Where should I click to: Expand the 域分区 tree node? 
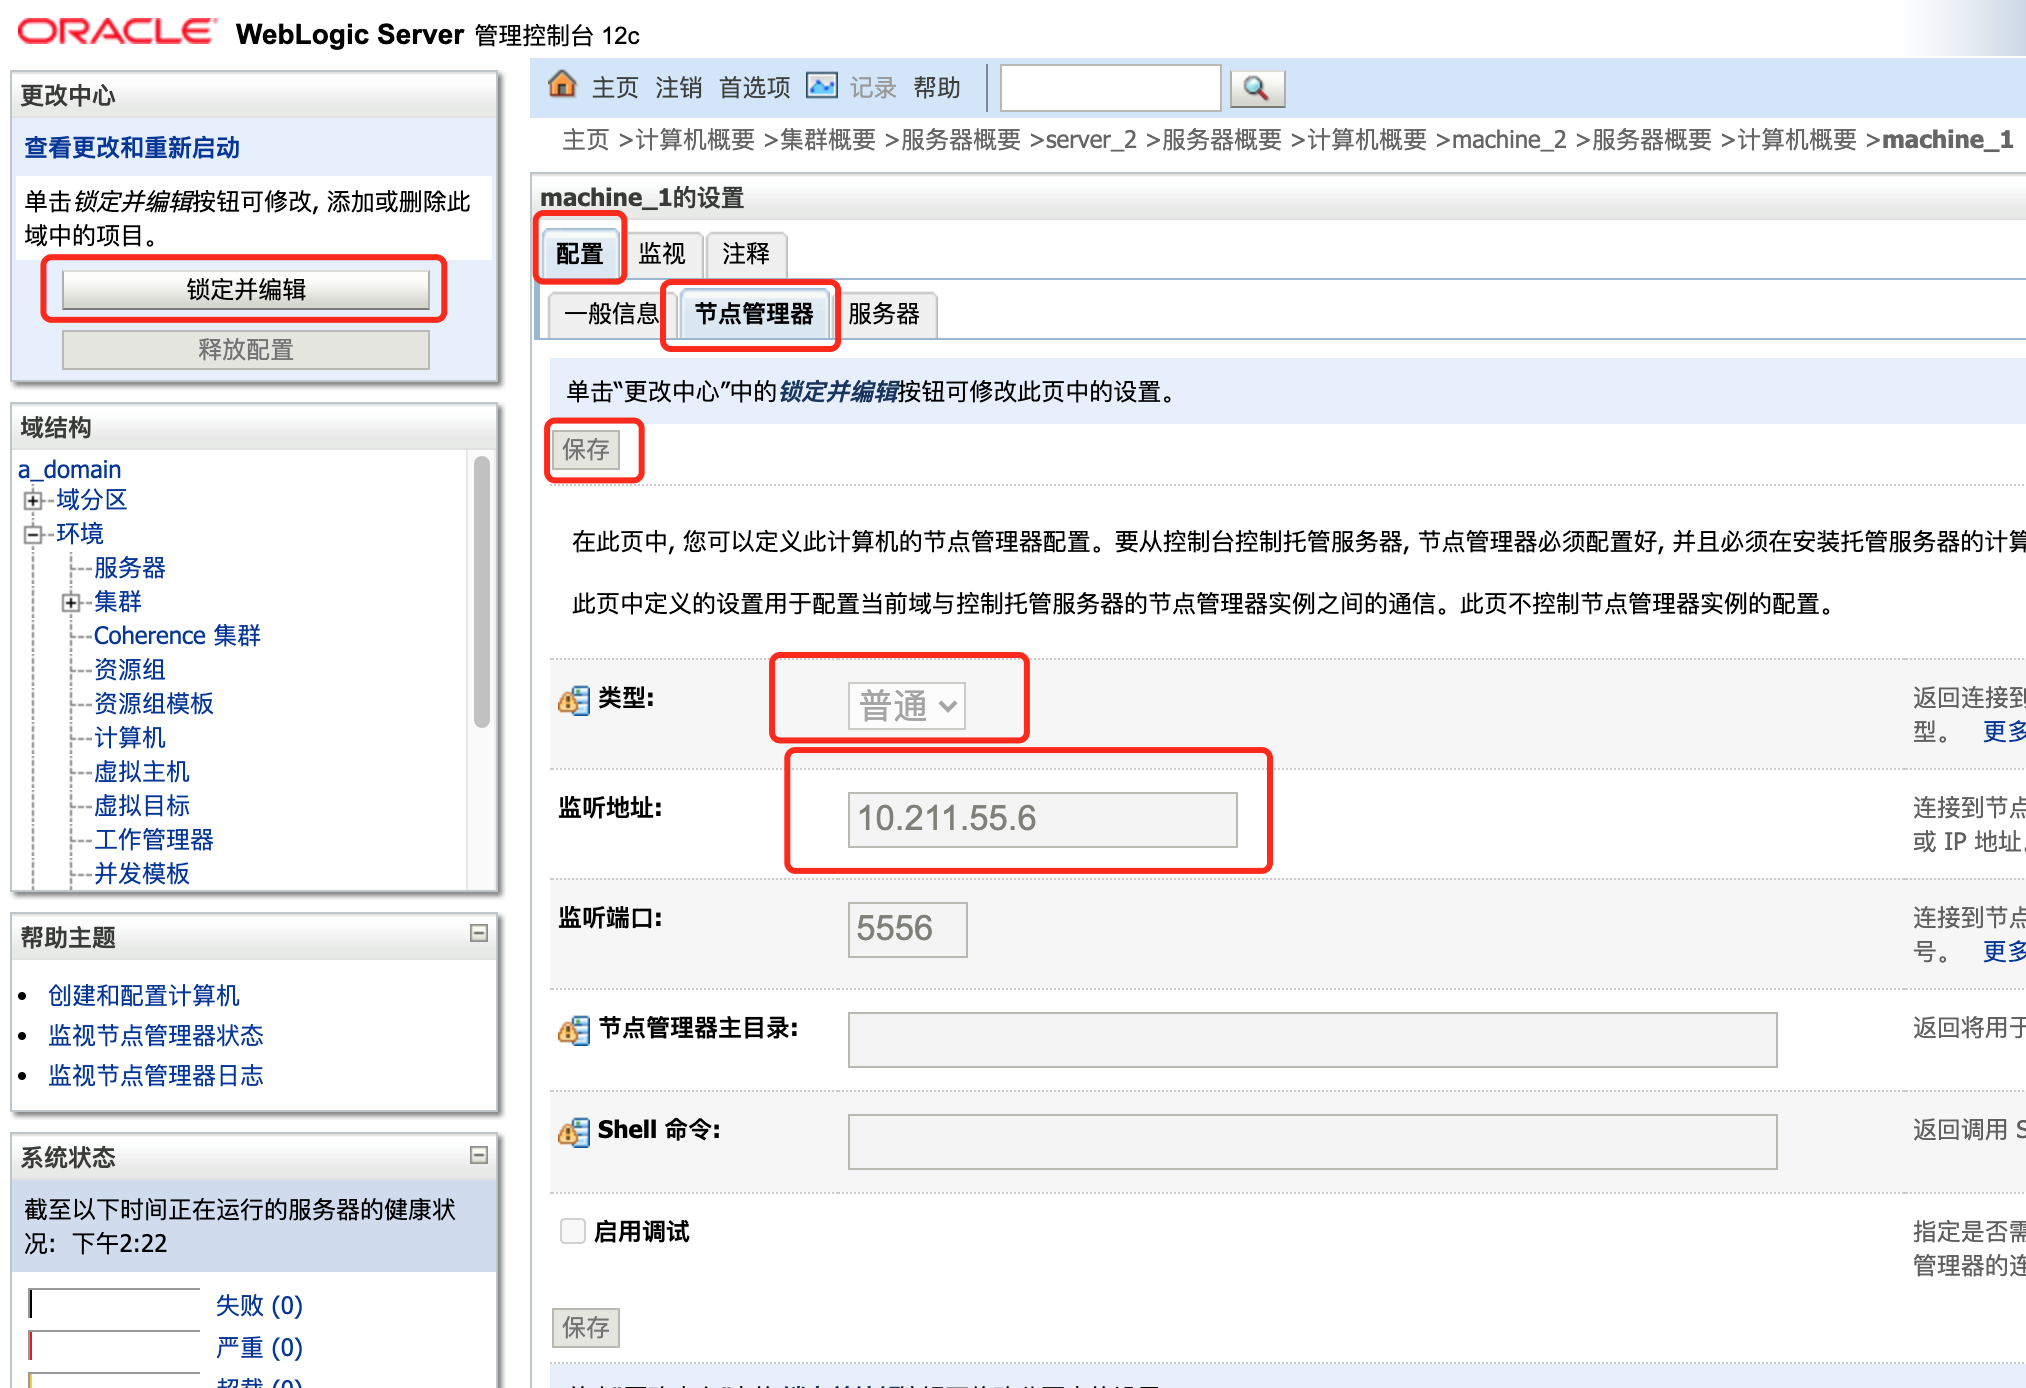coord(33,500)
